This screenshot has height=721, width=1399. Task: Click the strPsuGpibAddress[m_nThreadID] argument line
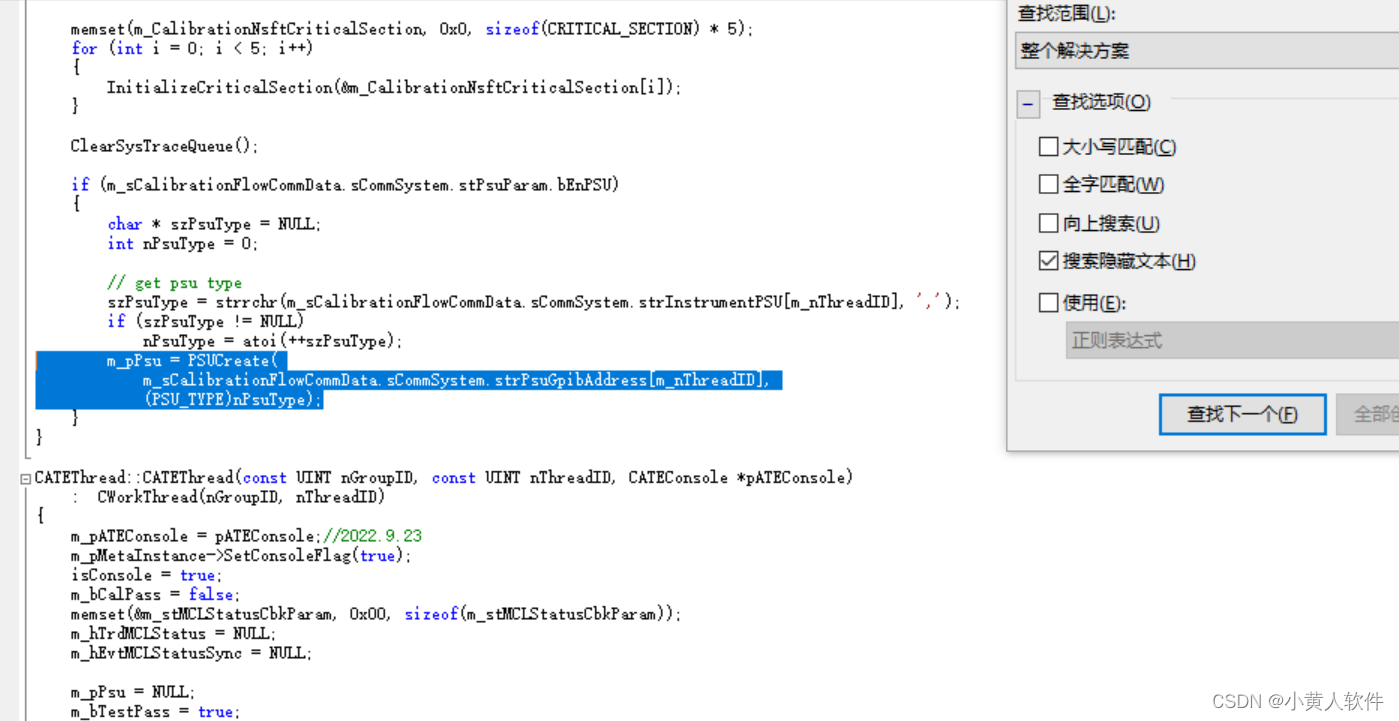(x=456, y=380)
